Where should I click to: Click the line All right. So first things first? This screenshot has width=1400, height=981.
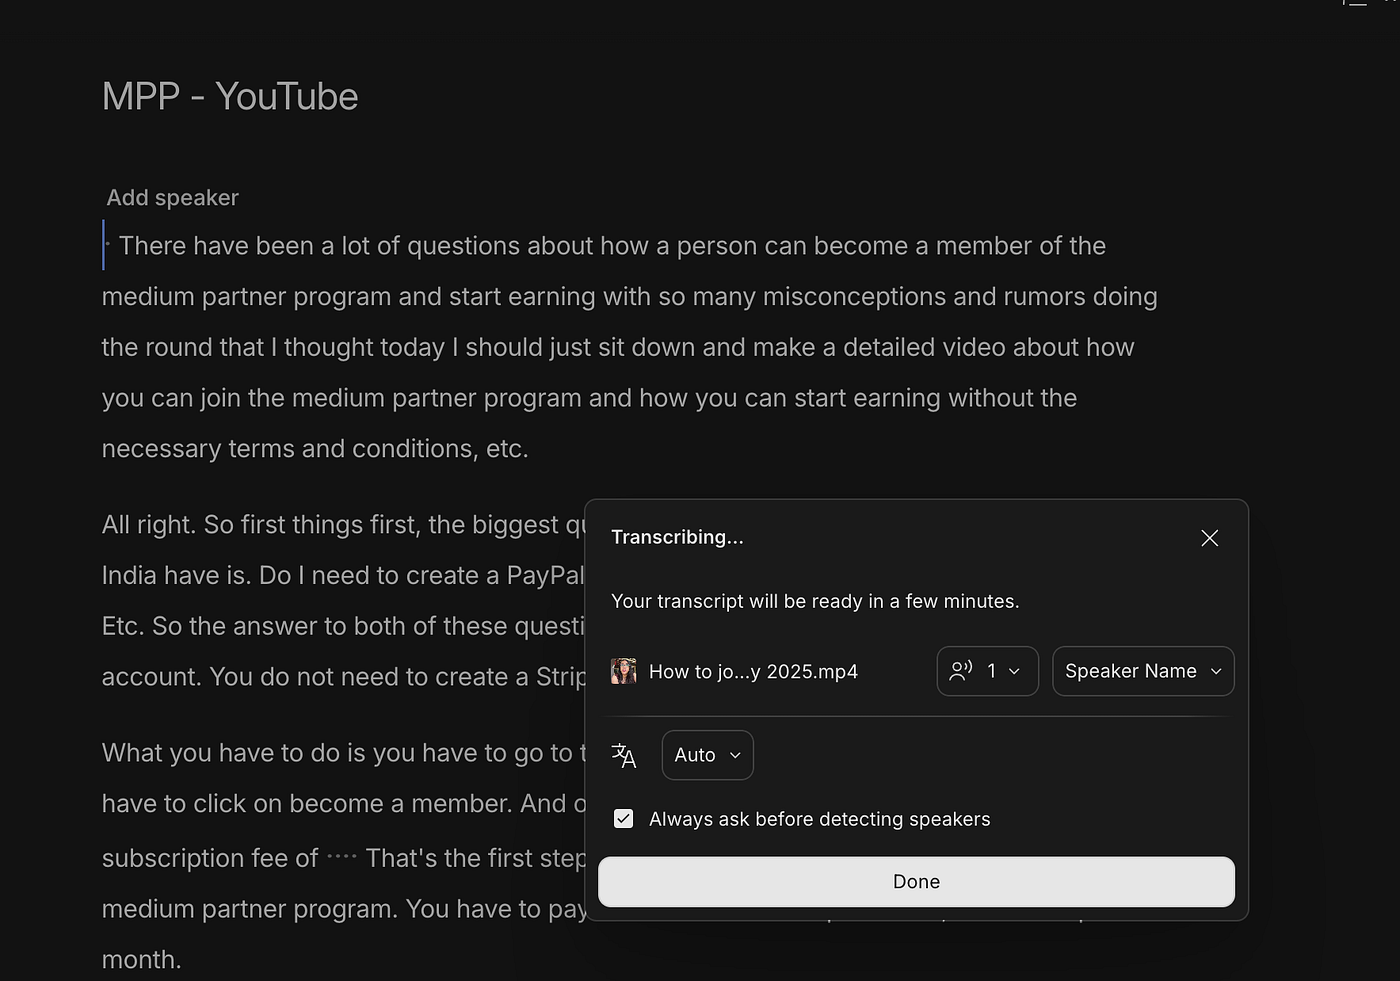click(344, 525)
